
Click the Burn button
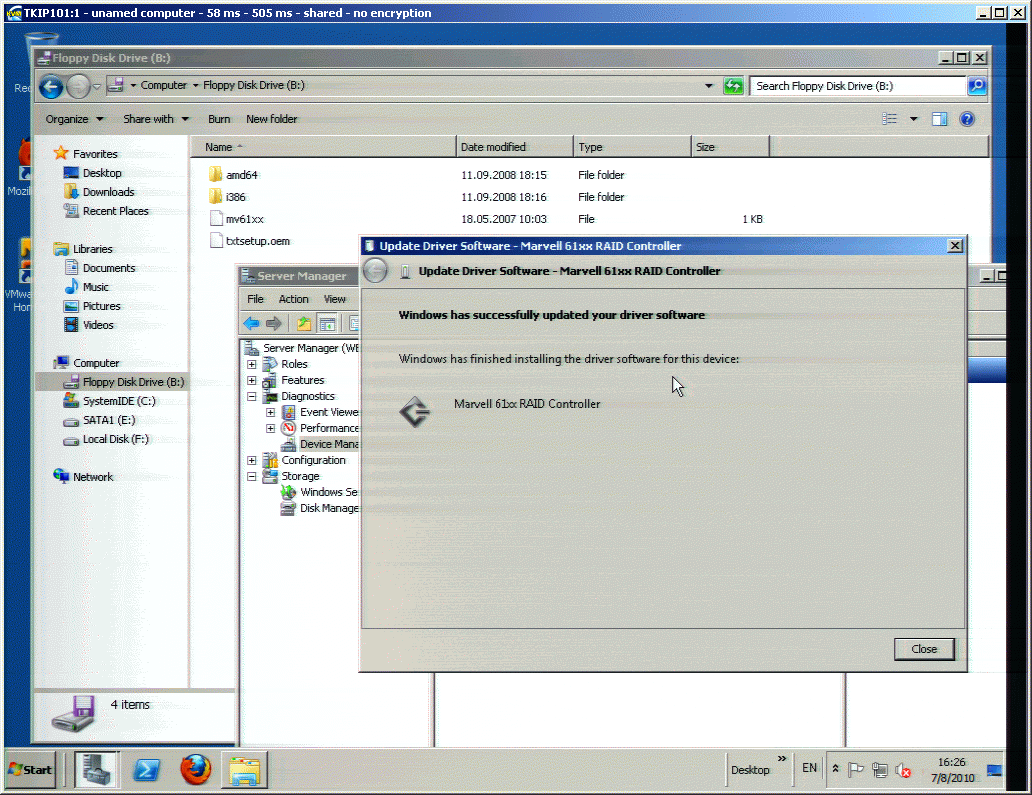click(x=219, y=119)
